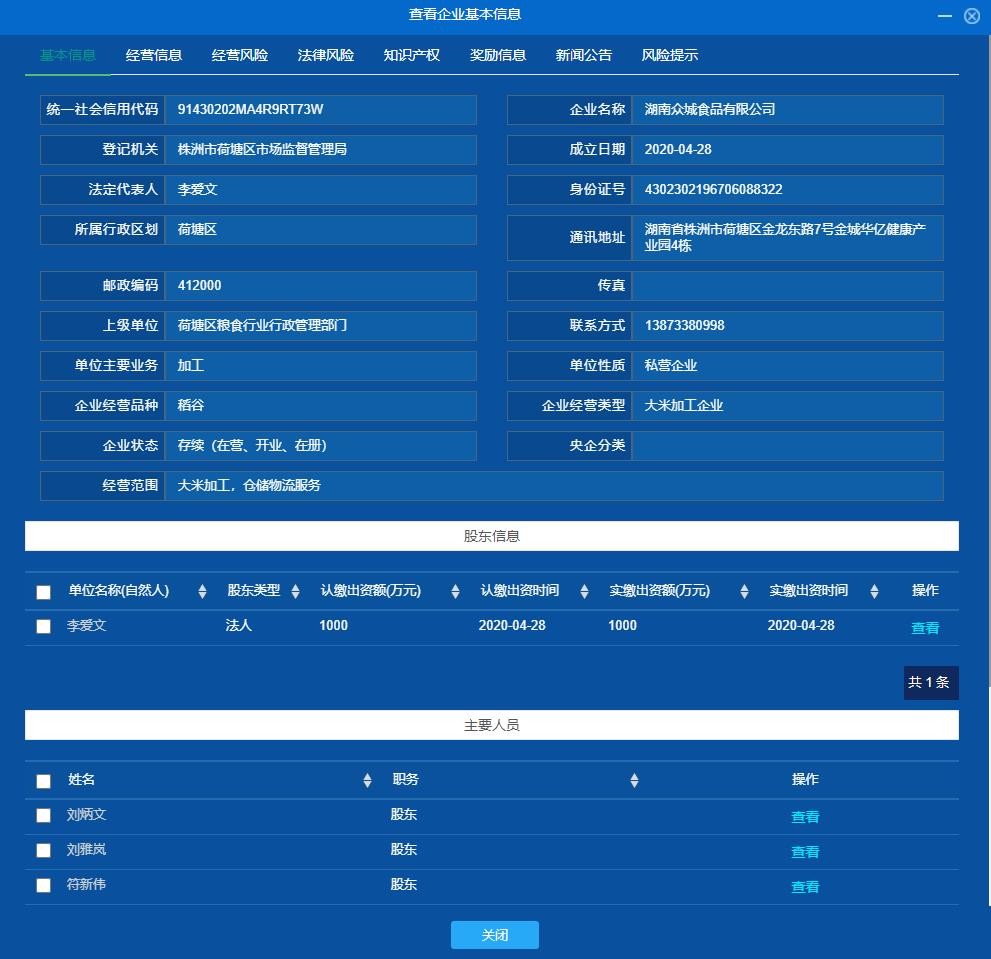The image size is (991, 959).
Task: Open 查看 link for 刘雅岚
Action: coord(805,852)
